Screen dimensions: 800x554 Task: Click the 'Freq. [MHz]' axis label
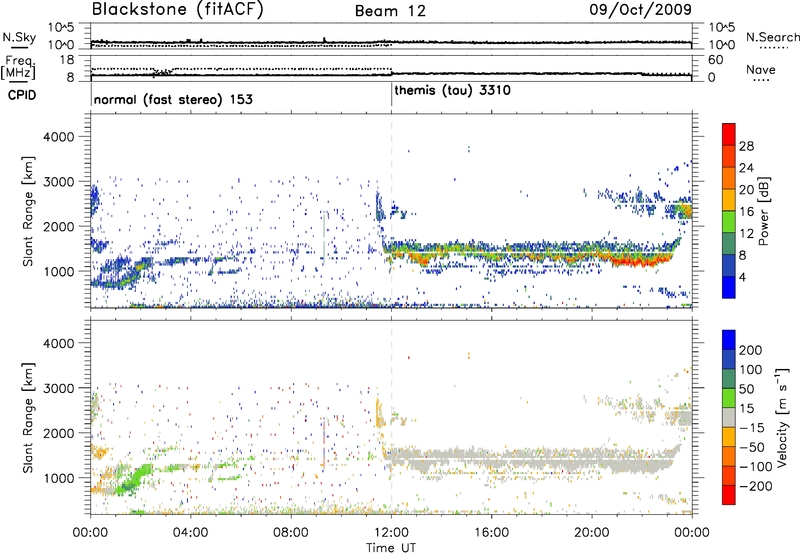[x=18, y=67]
